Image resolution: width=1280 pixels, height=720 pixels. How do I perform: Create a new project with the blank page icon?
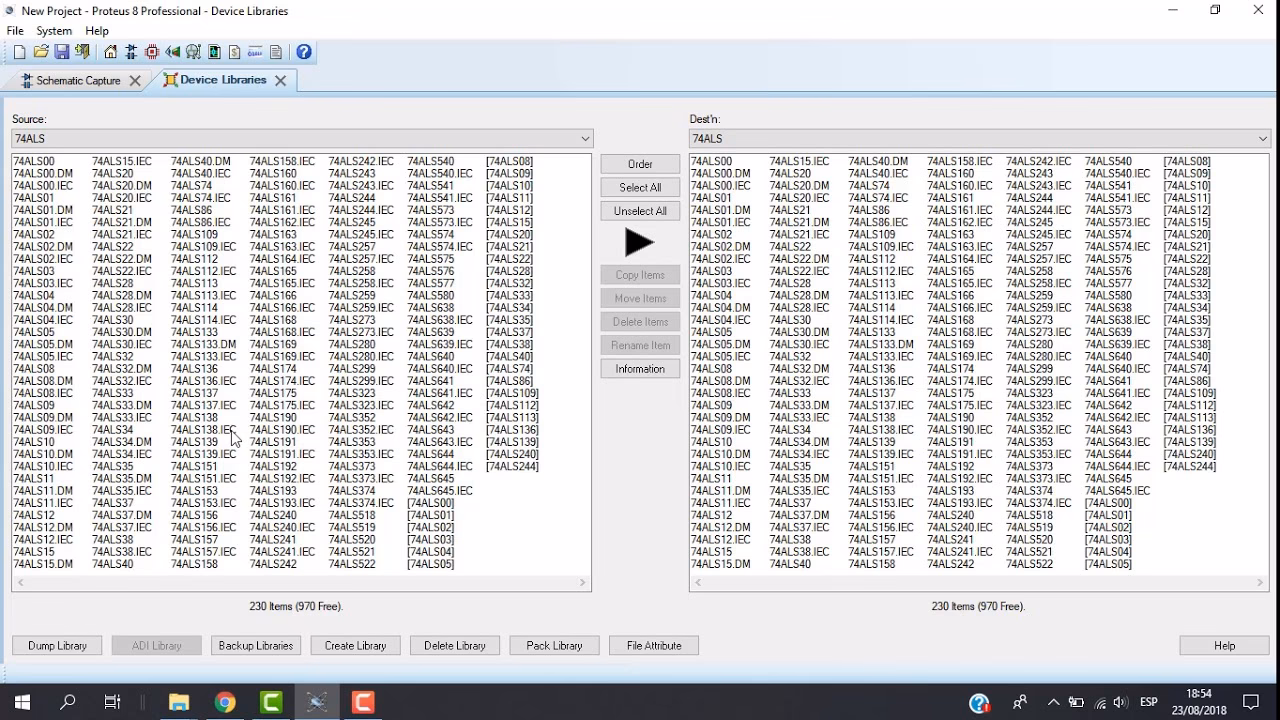tap(19, 52)
